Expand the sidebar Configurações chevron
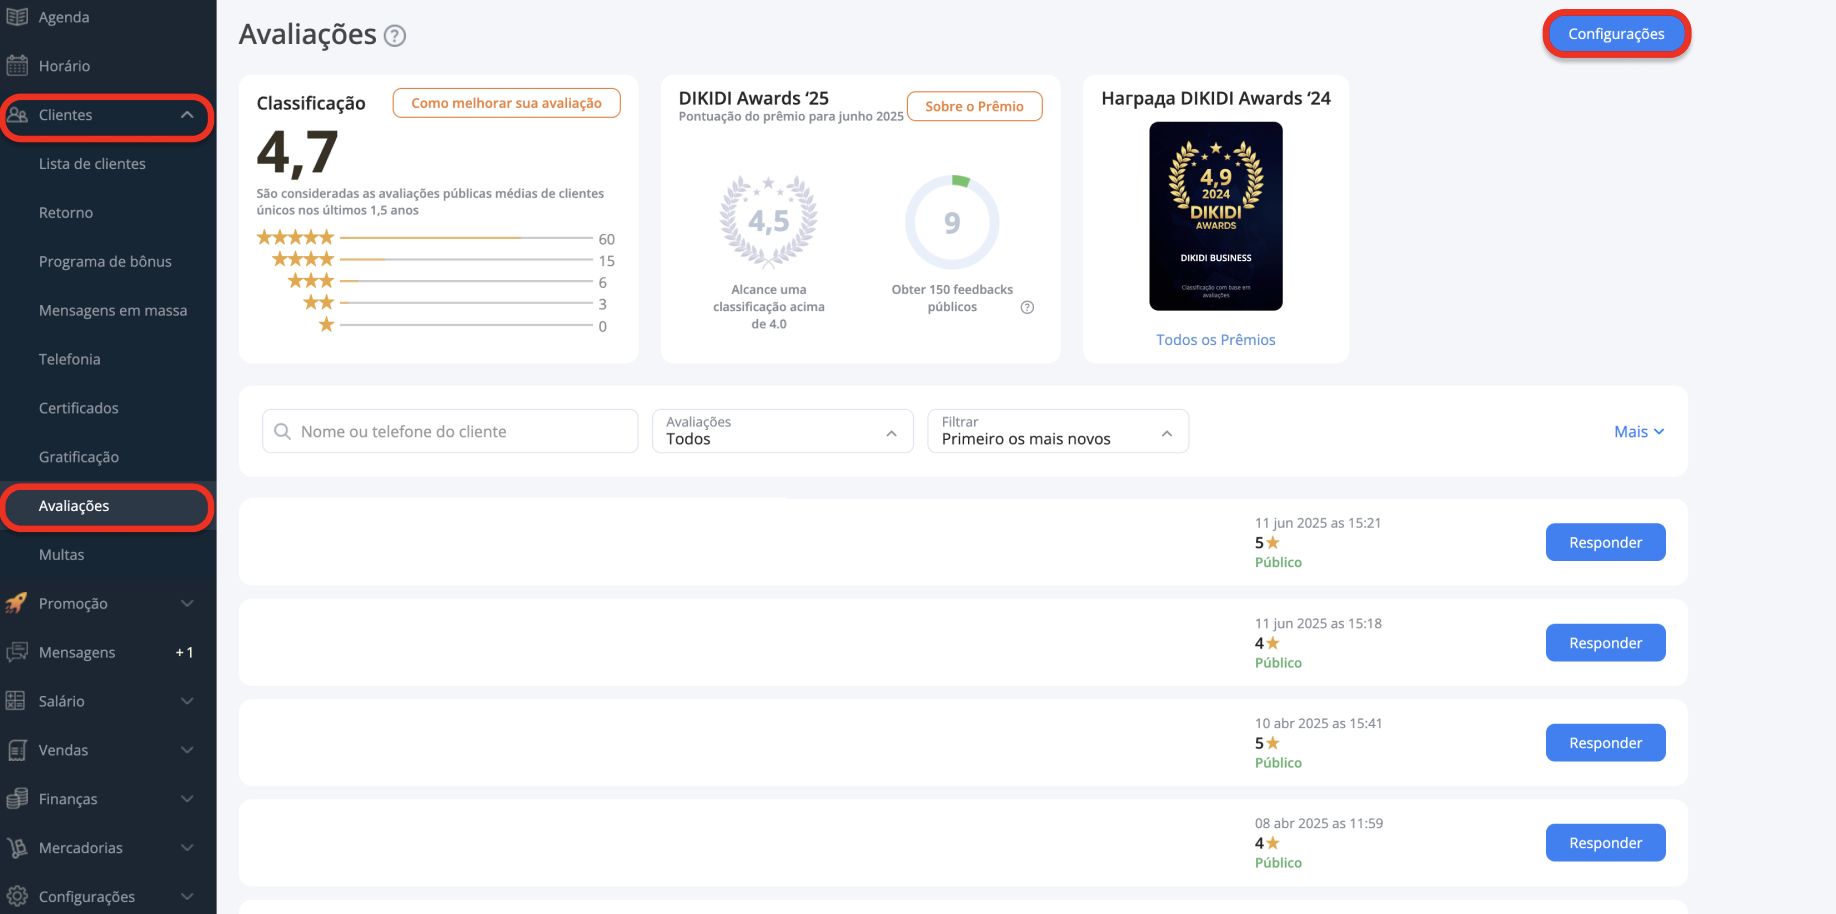 coord(187,897)
